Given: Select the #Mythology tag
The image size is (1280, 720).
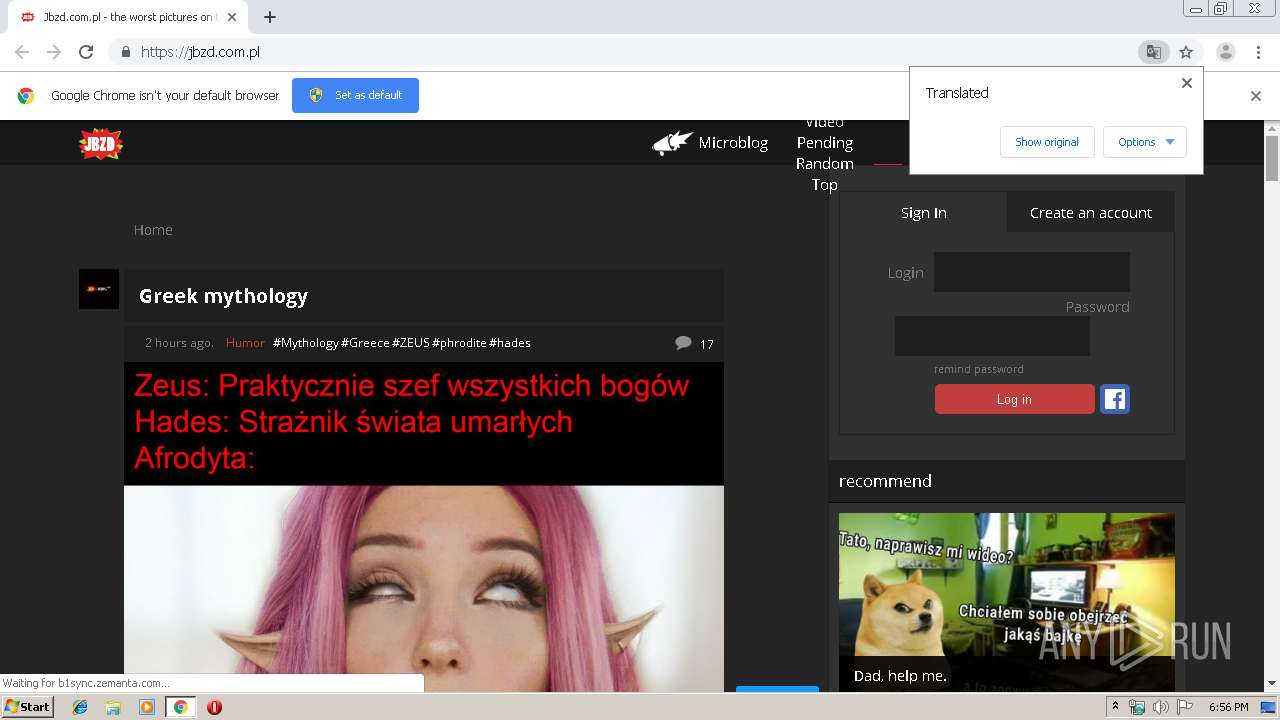Looking at the screenshot, I should pyautogui.click(x=306, y=343).
